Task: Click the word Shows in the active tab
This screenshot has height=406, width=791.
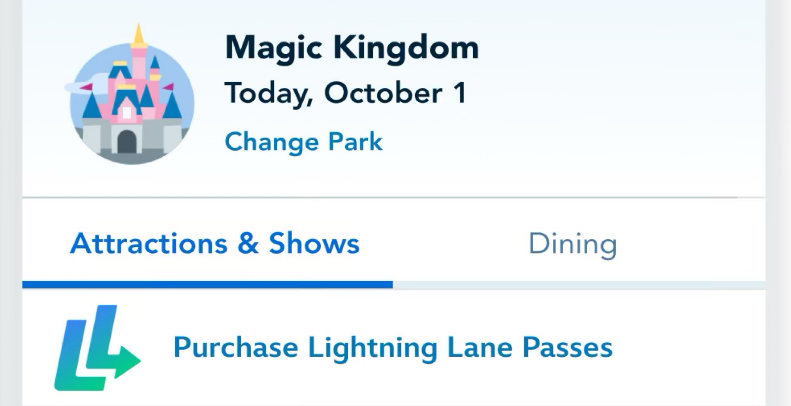Action: tap(314, 244)
